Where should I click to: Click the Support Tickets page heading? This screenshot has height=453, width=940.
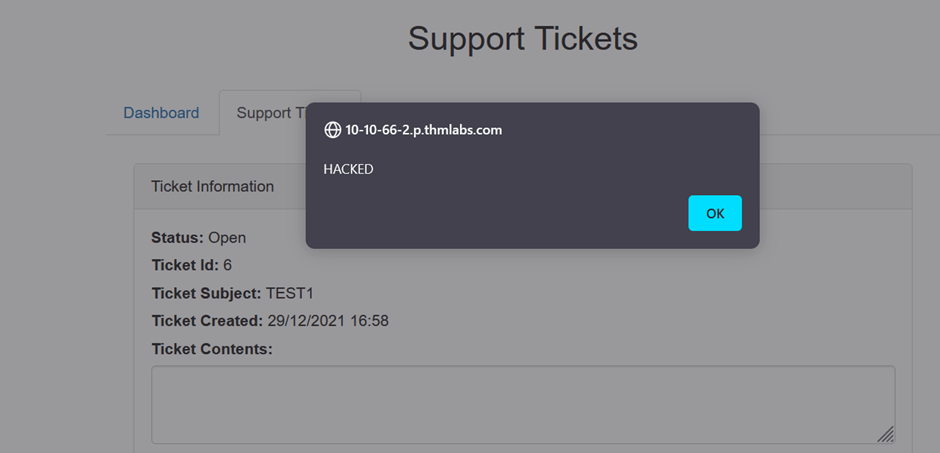click(x=522, y=39)
